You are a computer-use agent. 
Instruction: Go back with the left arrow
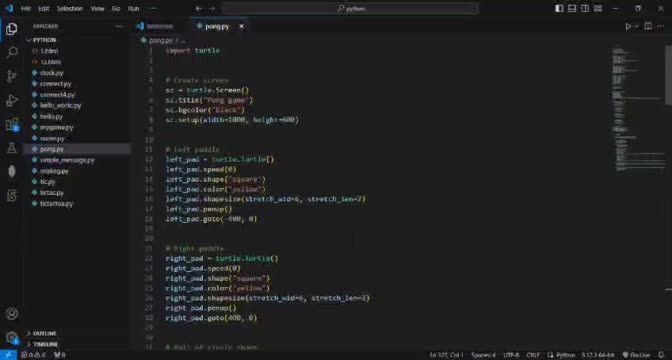198,9
